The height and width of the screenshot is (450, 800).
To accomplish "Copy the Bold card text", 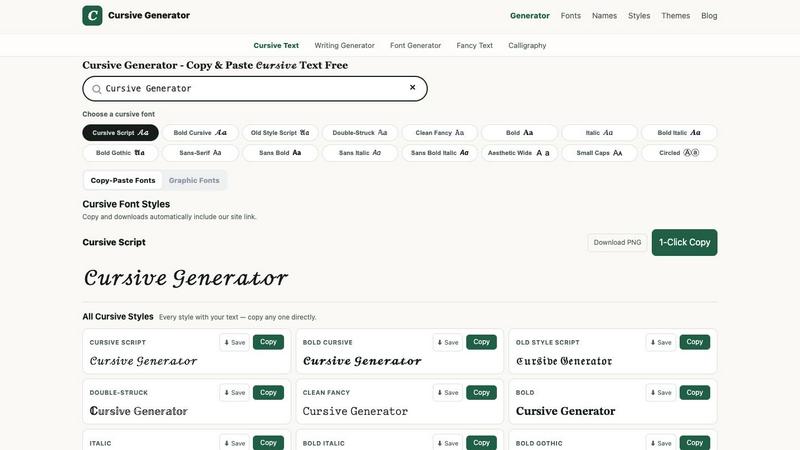I will [694, 392].
